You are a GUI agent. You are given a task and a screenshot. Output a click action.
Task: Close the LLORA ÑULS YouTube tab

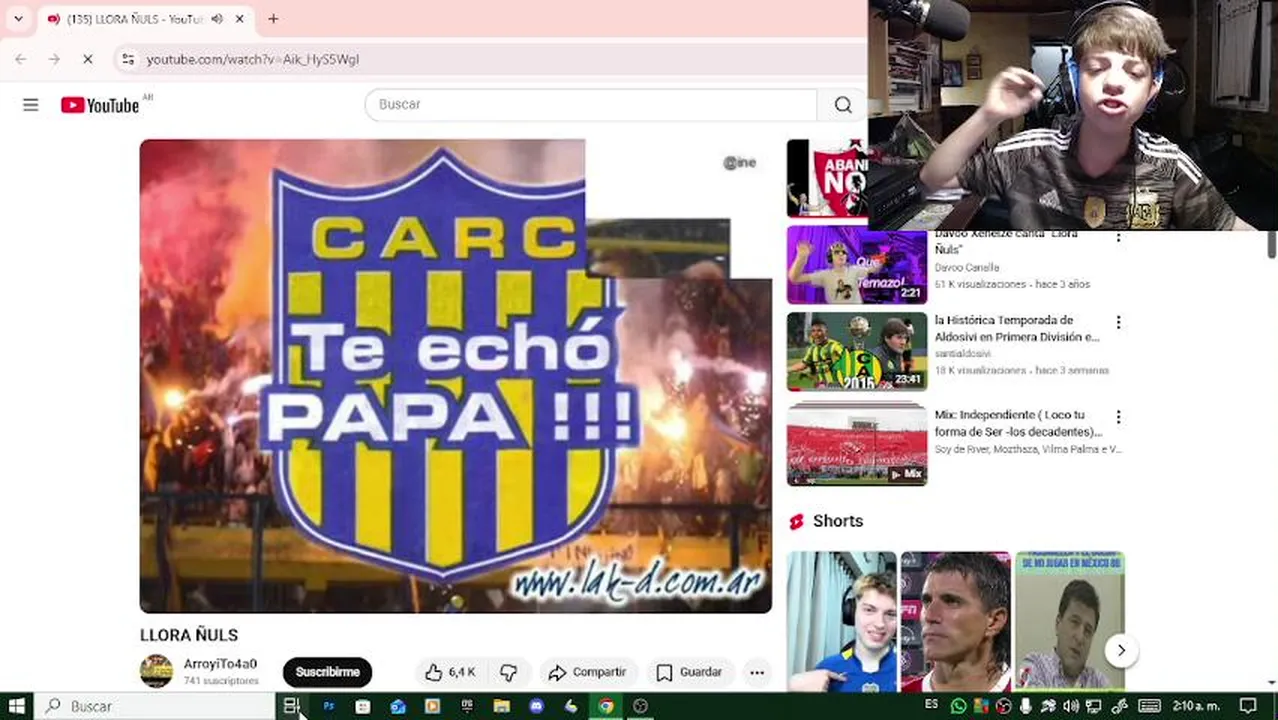click(x=240, y=18)
